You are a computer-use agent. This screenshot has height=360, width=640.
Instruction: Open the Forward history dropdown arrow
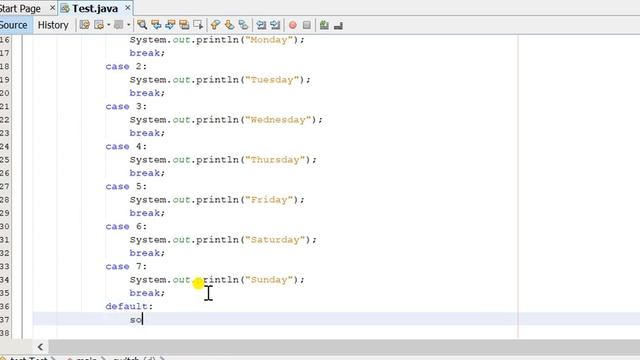[129, 25]
